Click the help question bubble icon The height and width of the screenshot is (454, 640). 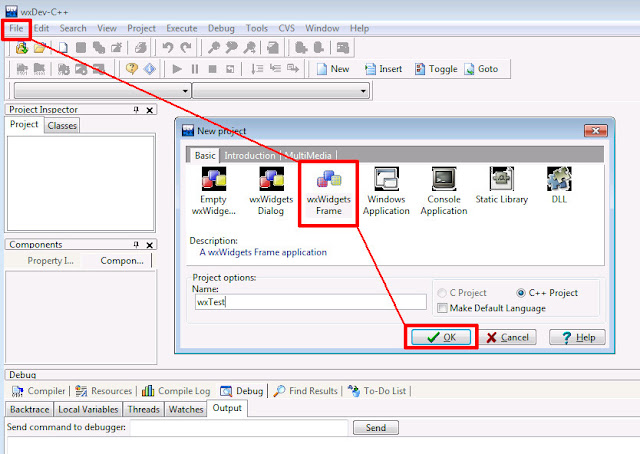[x=131, y=69]
